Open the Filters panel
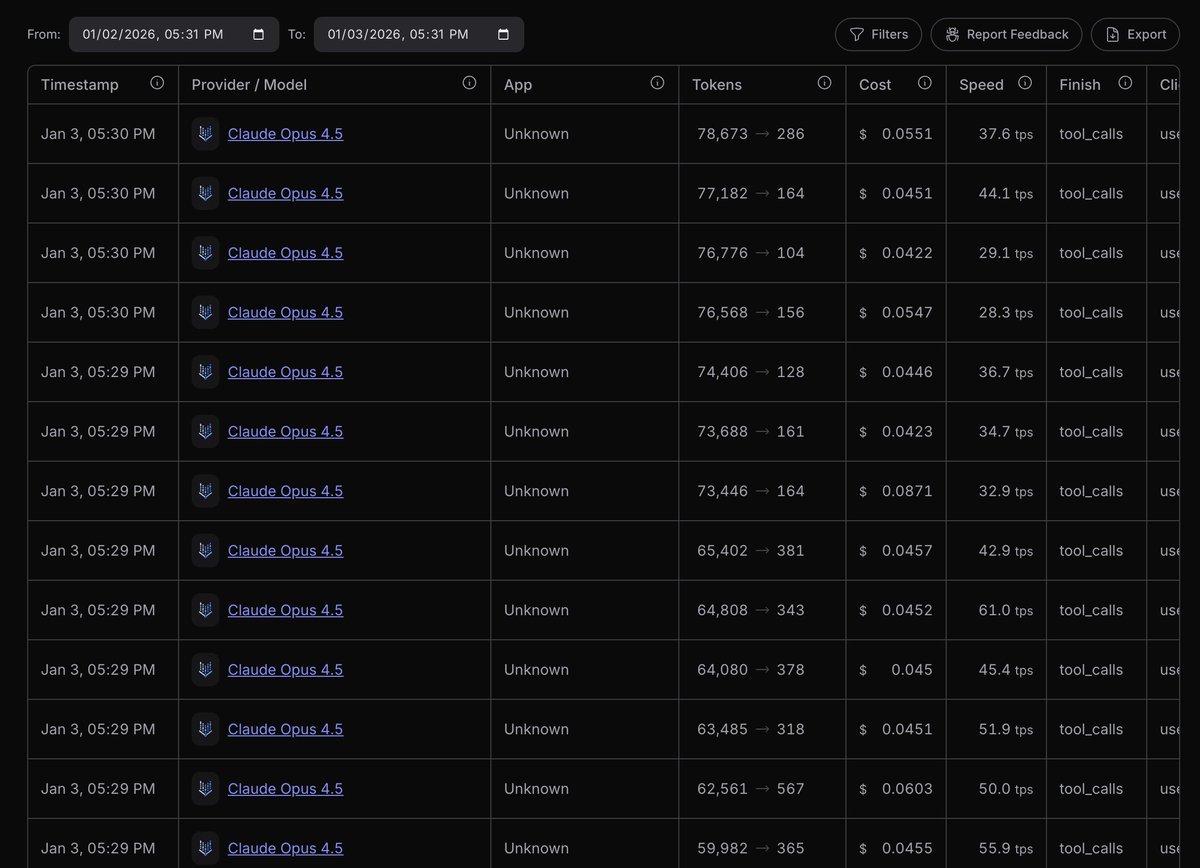This screenshot has width=1200, height=868. point(878,33)
